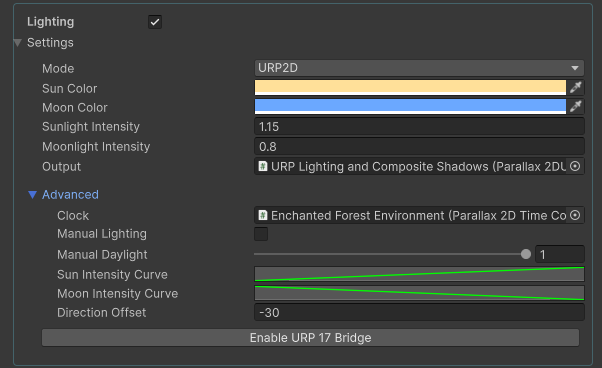Enable the Manual Lighting checkbox
The width and height of the screenshot is (602, 368).
(261, 234)
